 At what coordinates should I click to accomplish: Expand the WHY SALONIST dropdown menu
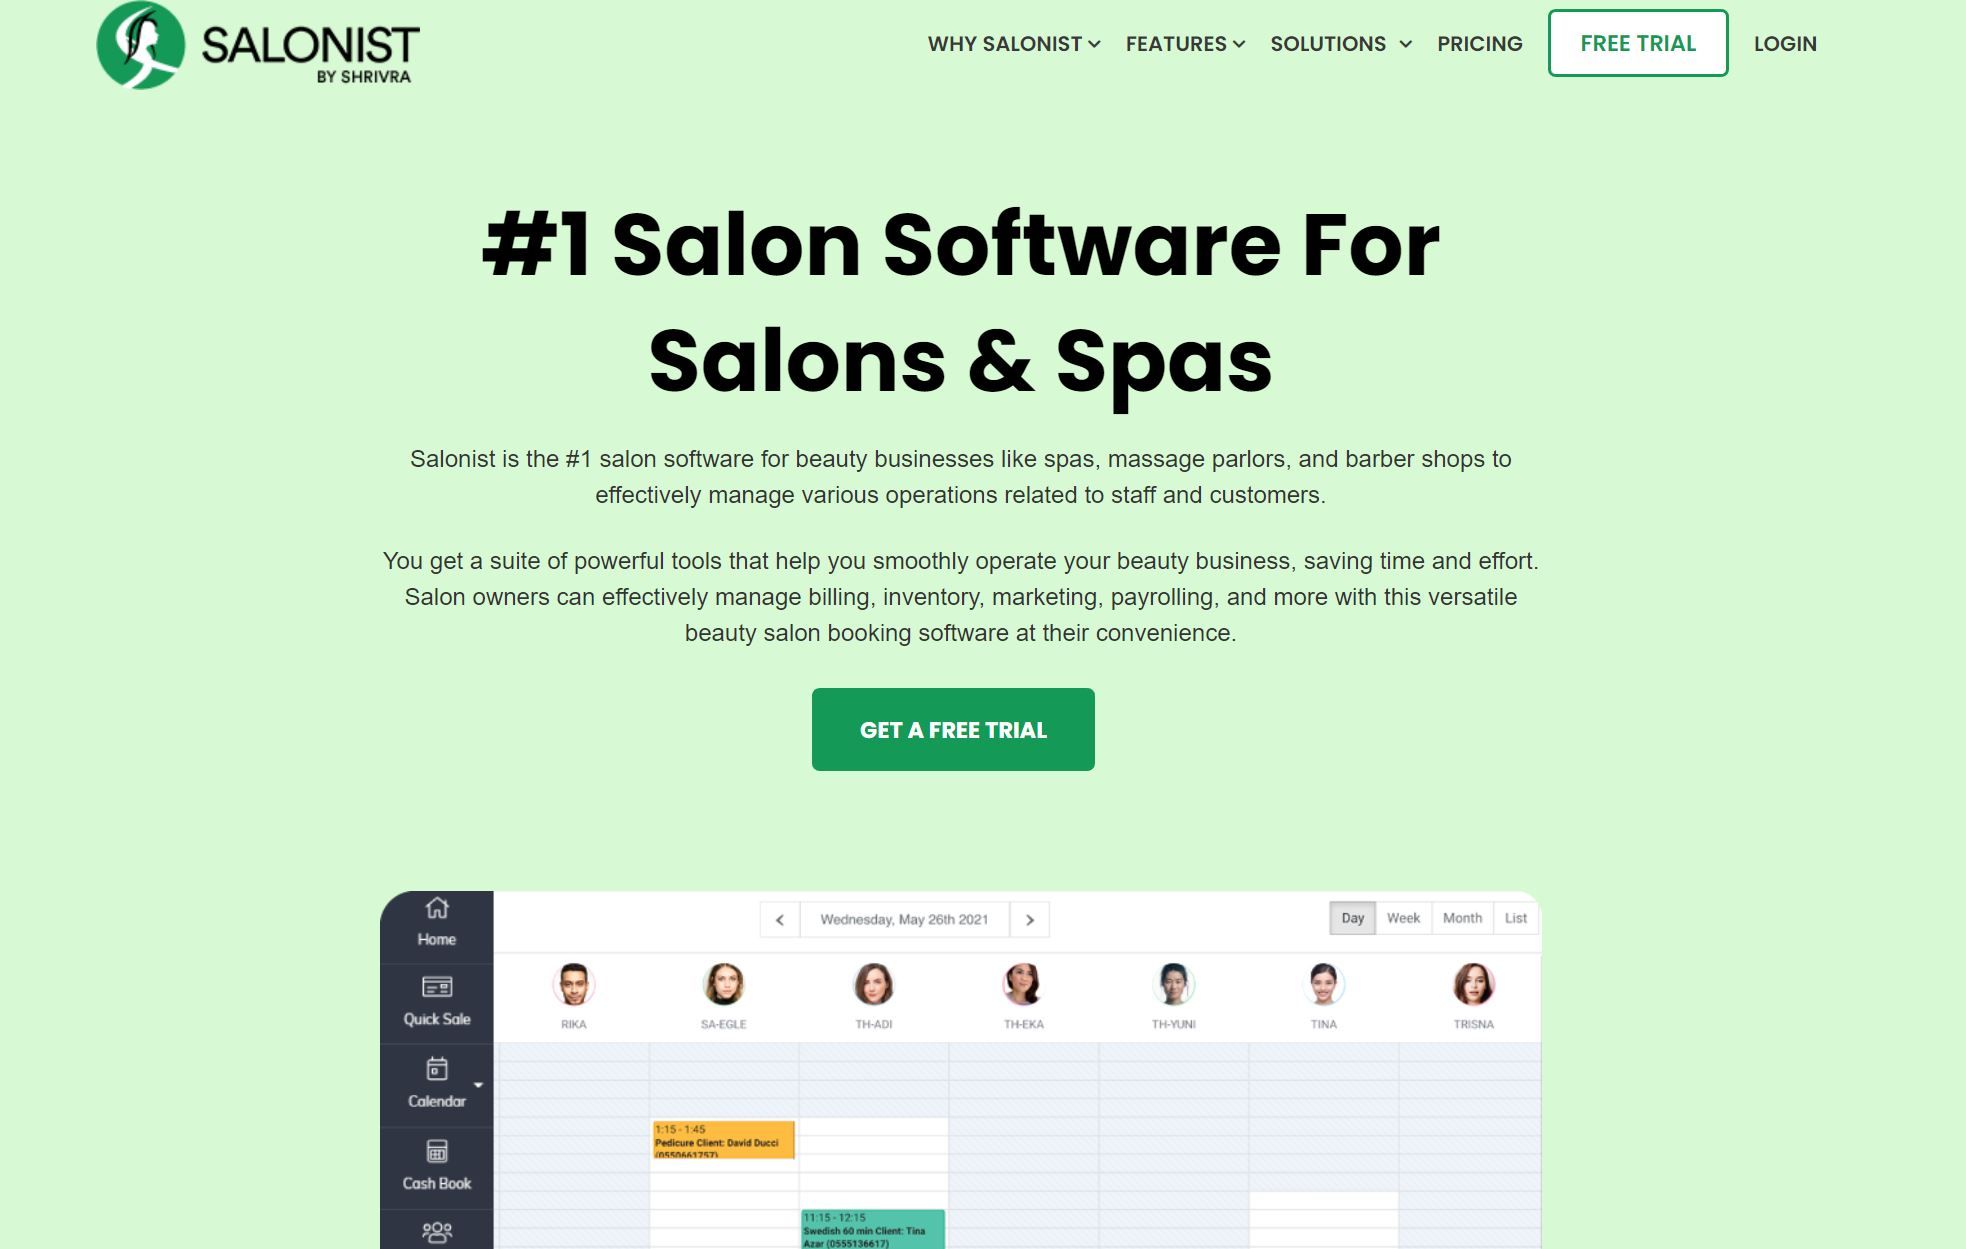1013,43
